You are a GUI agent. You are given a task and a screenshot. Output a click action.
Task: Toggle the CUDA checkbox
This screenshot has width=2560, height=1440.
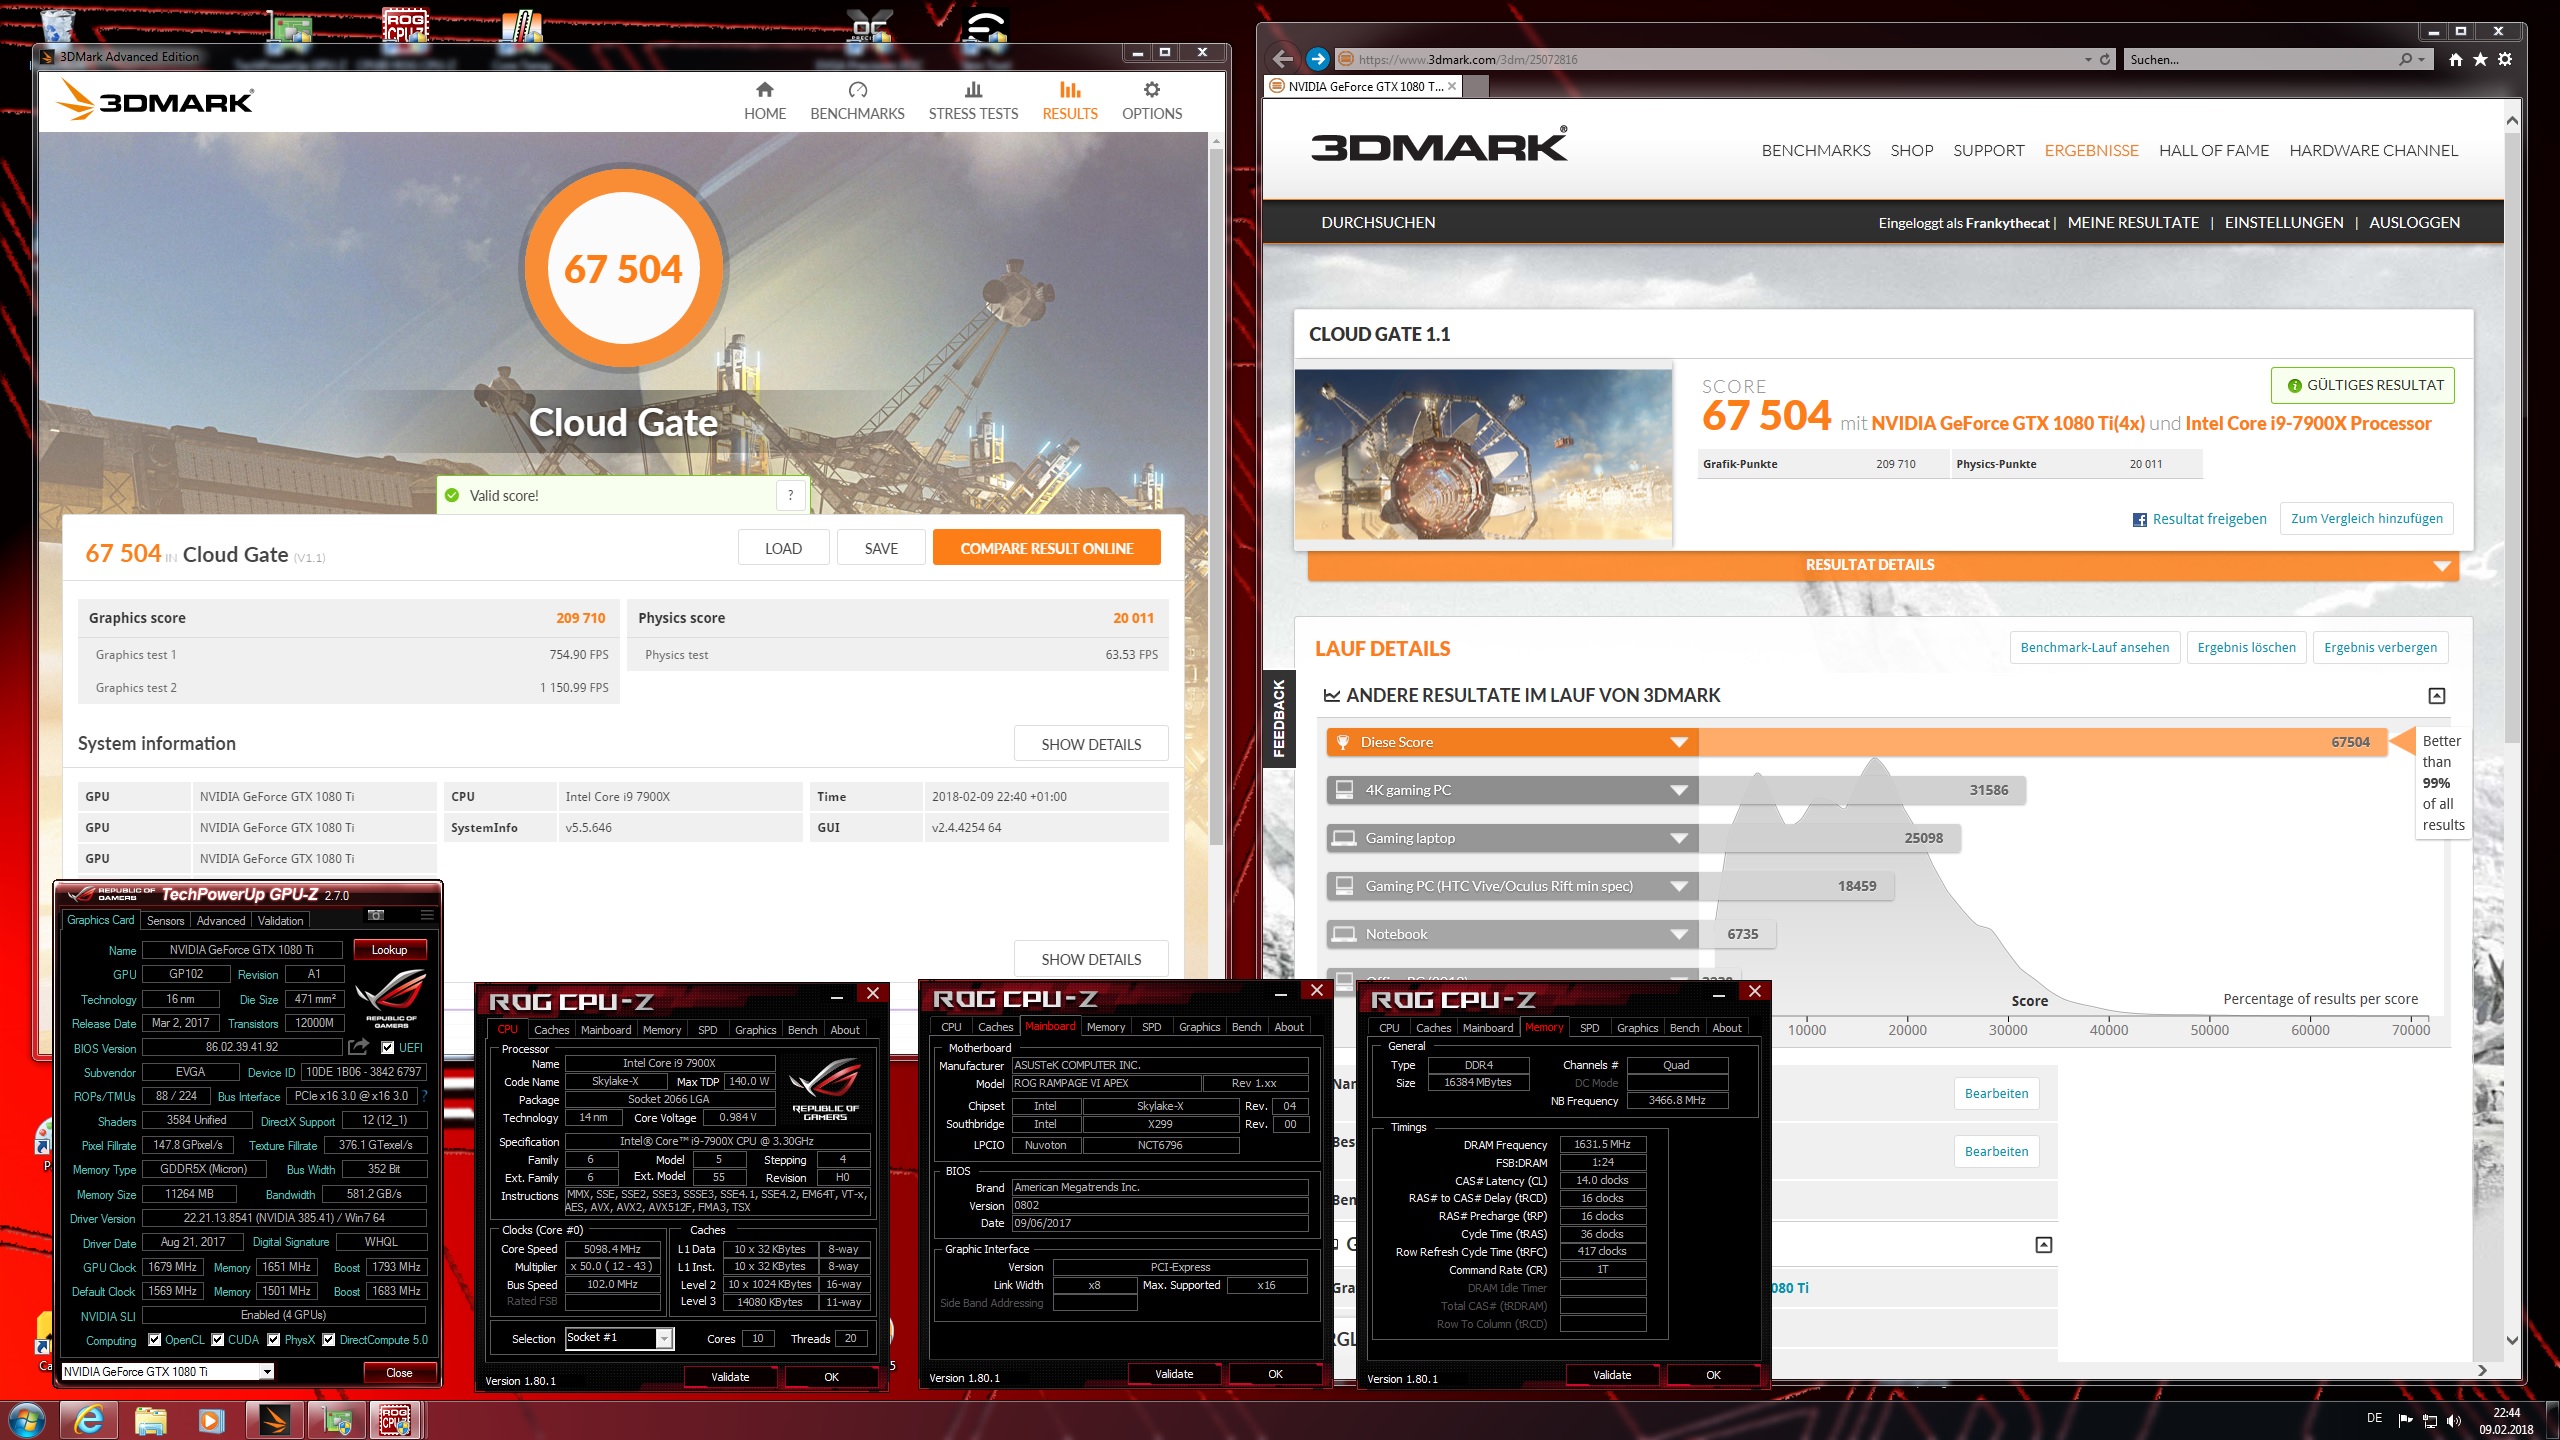(x=217, y=1340)
